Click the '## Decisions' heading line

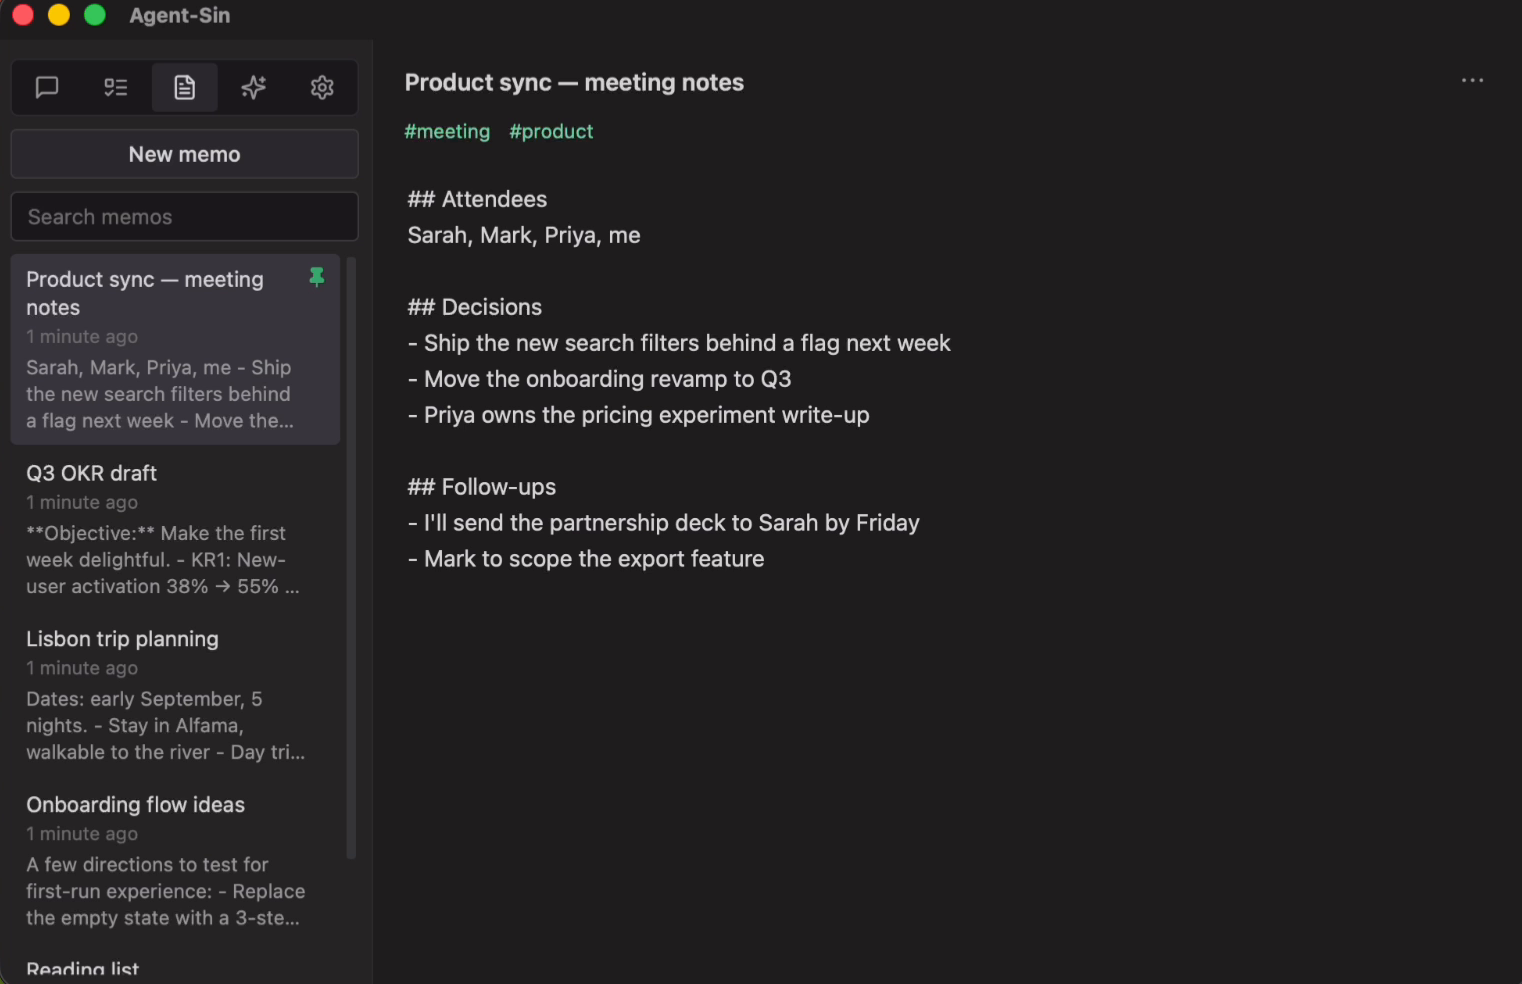(475, 307)
